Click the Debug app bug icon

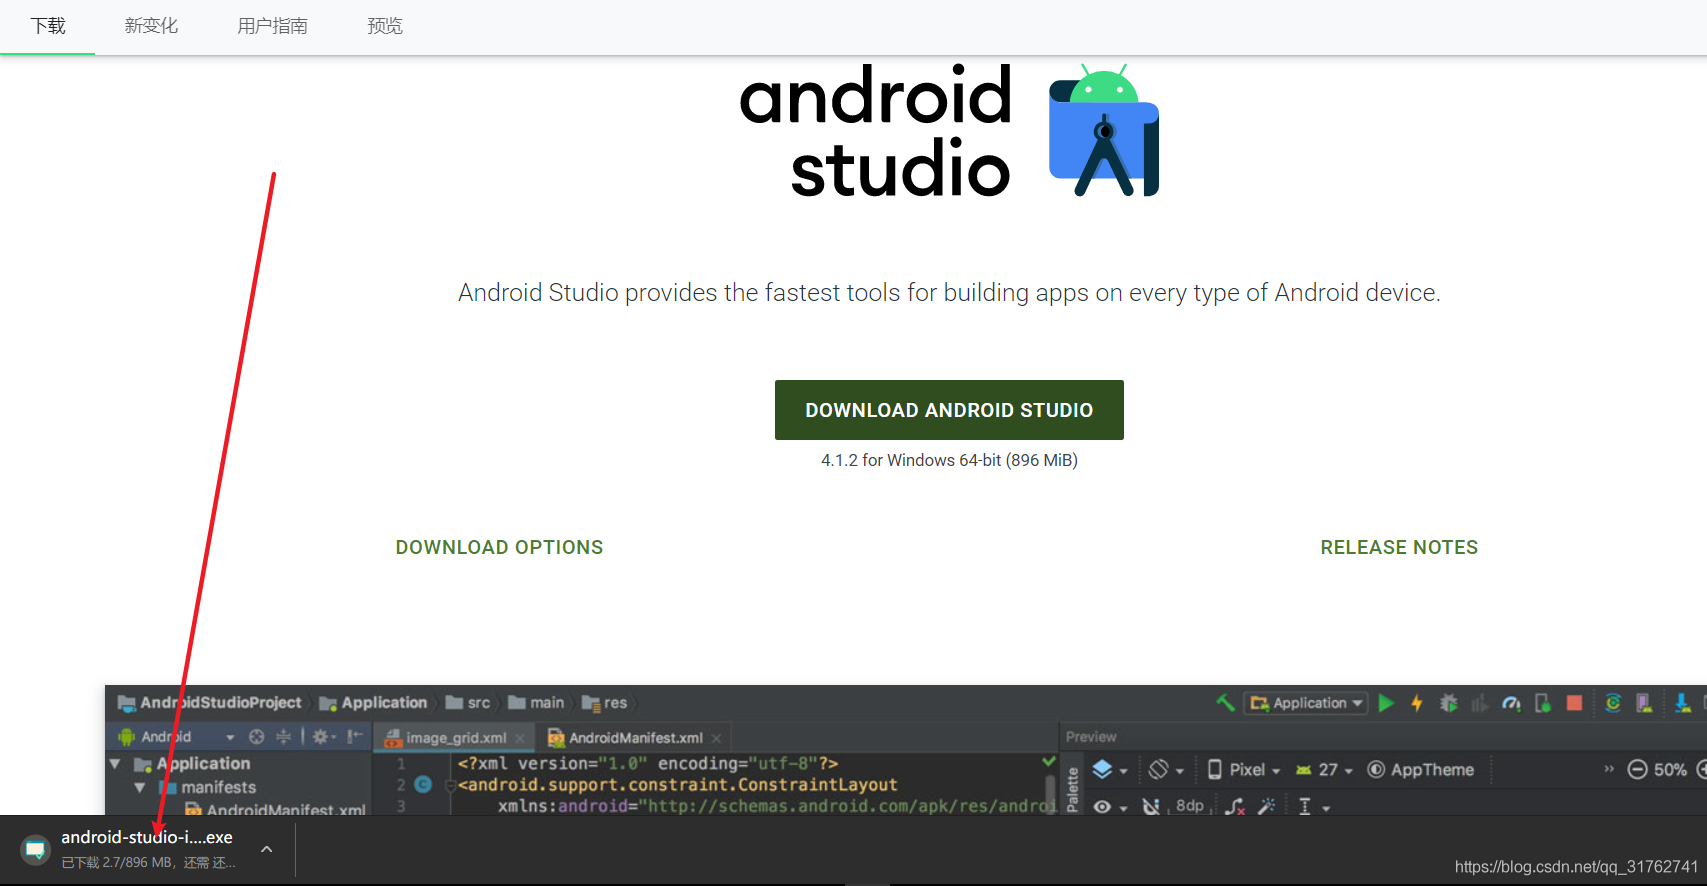tap(1448, 703)
